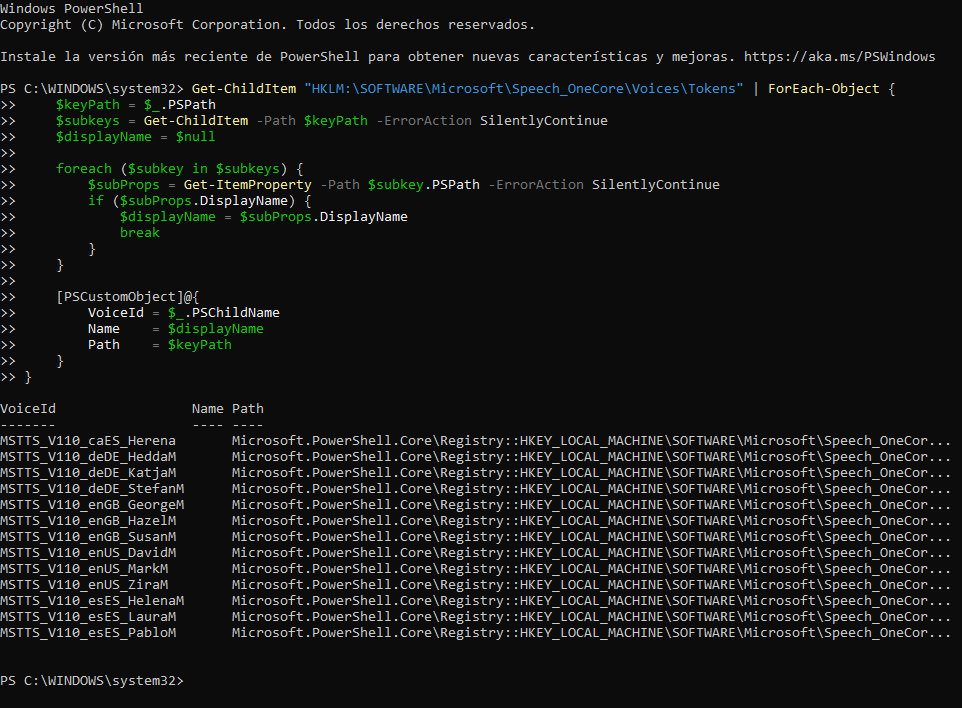This screenshot has width=962, height=708.
Task: Click the MSTTS_V110_enUS_ZiraM voice ID
Action: coord(84,585)
